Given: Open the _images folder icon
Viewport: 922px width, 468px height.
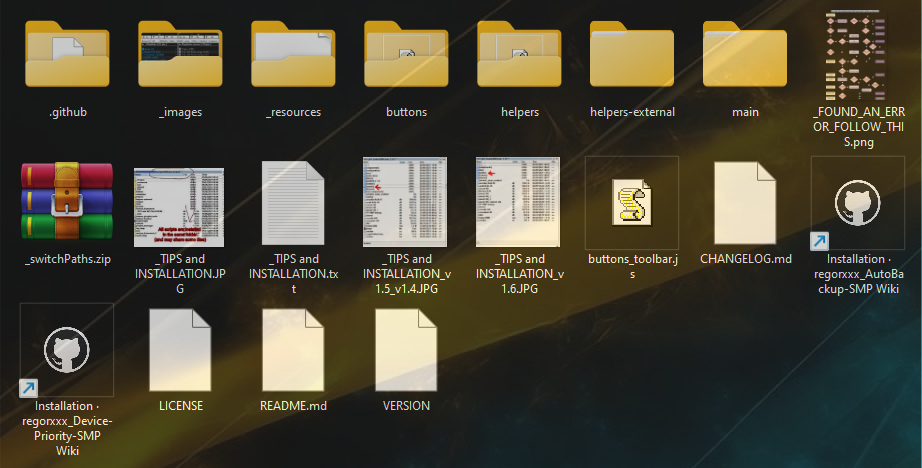Looking at the screenshot, I should pyautogui.click(x=180, y=54).
